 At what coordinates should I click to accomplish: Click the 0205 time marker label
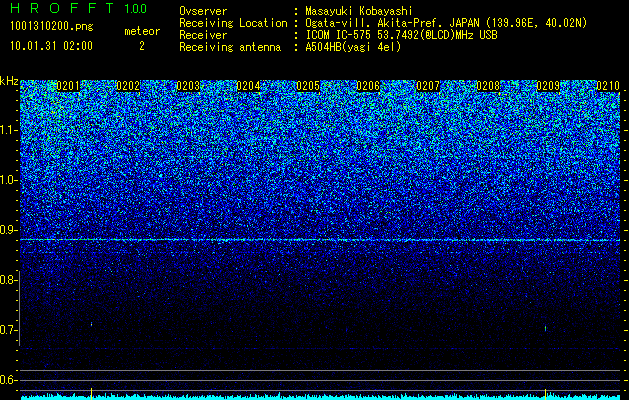click(x=308, y=86)
